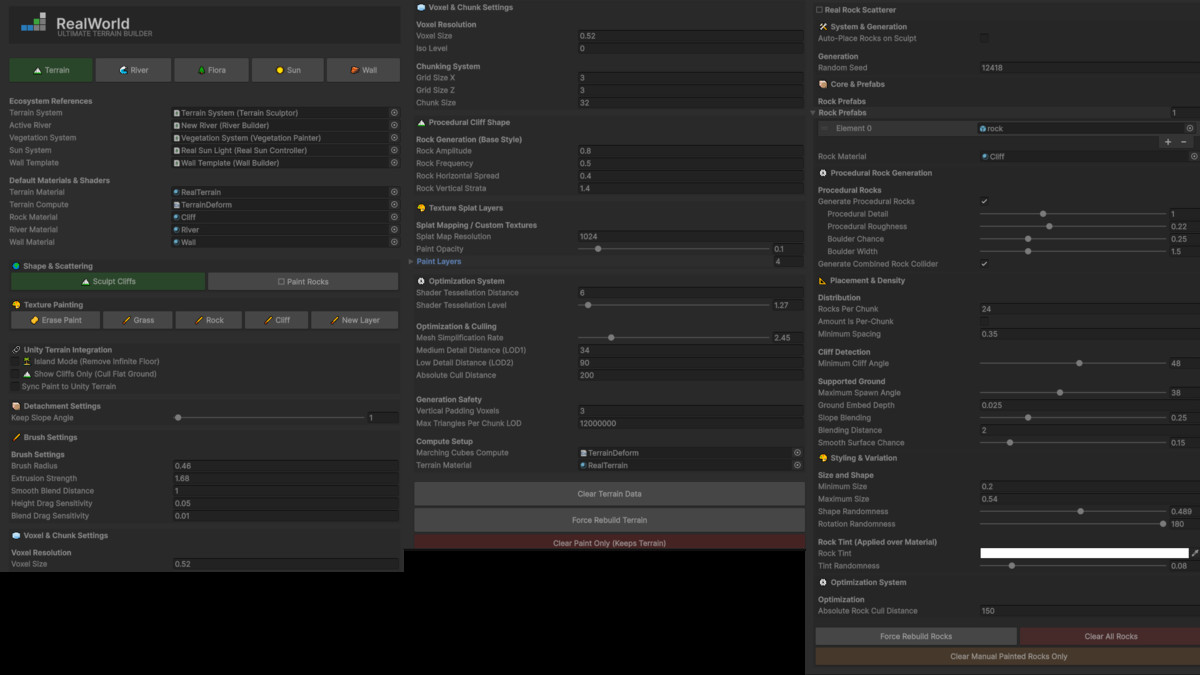
Task: Click the Random Seed input field
Action: click(1089, 68)
